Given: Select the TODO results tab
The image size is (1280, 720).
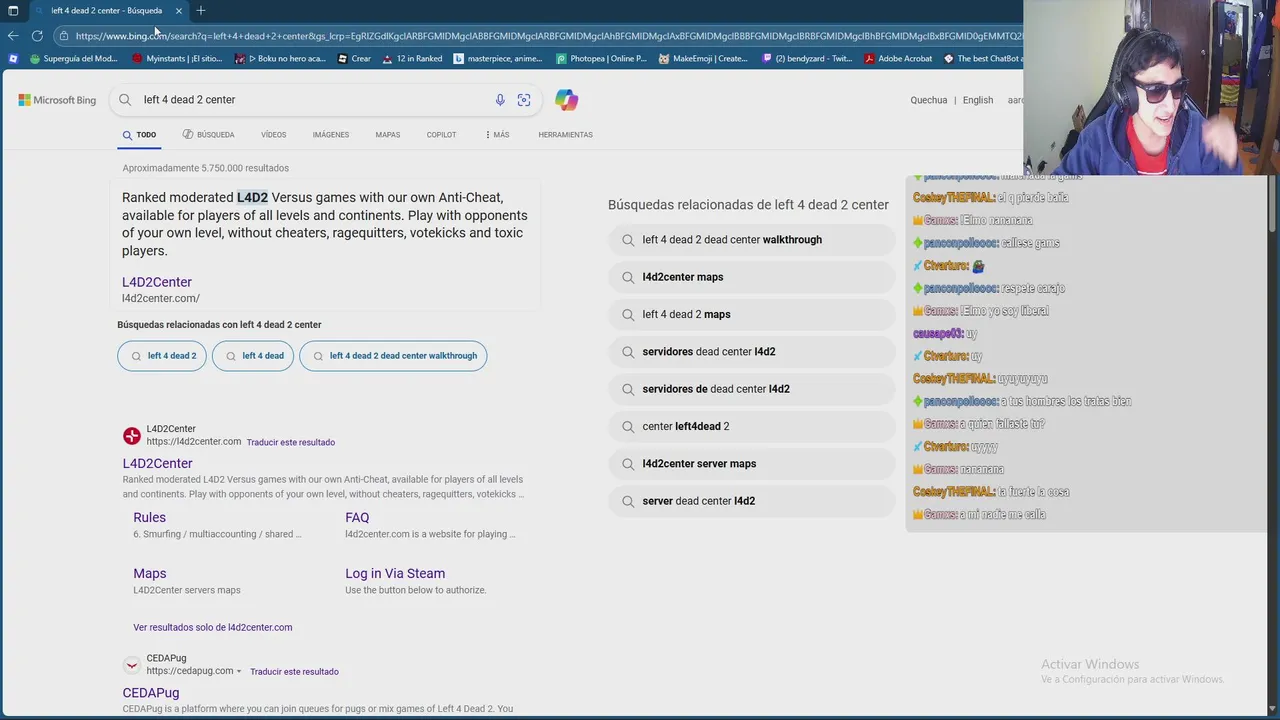Looking at the screenshot, I should (139, 135).
